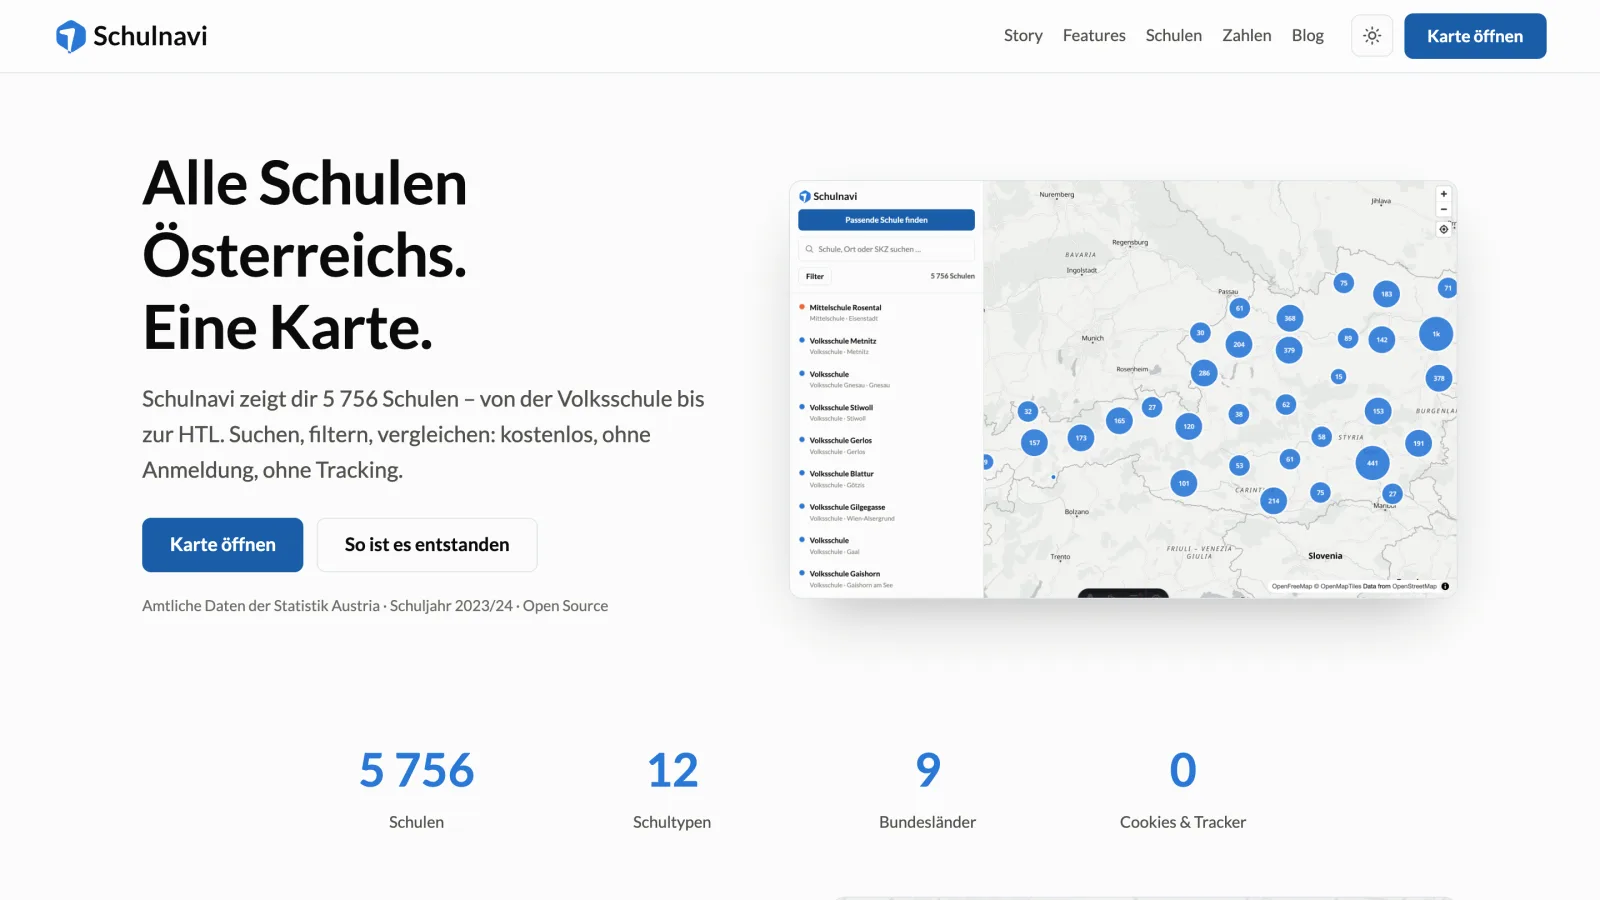The image size is (1600, 900).
Task: Go to the Features section
Action: coord(1094,36)
